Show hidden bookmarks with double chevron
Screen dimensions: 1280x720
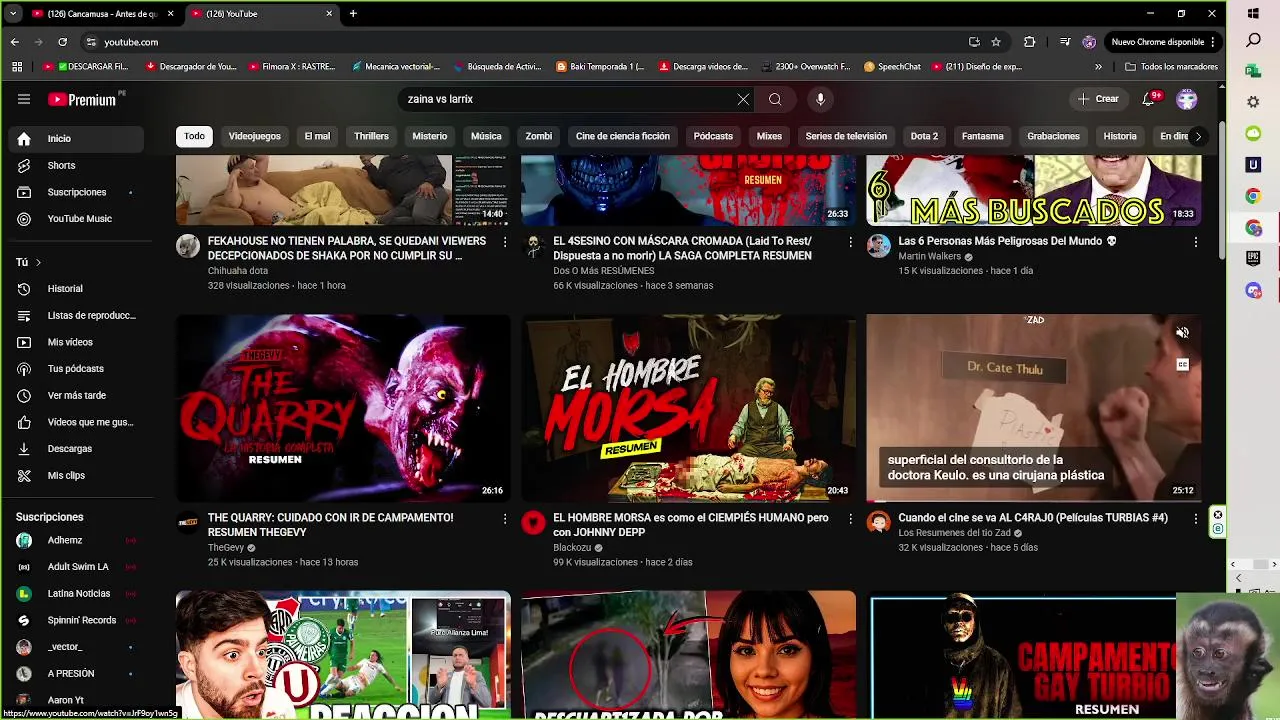(1098, 67)
